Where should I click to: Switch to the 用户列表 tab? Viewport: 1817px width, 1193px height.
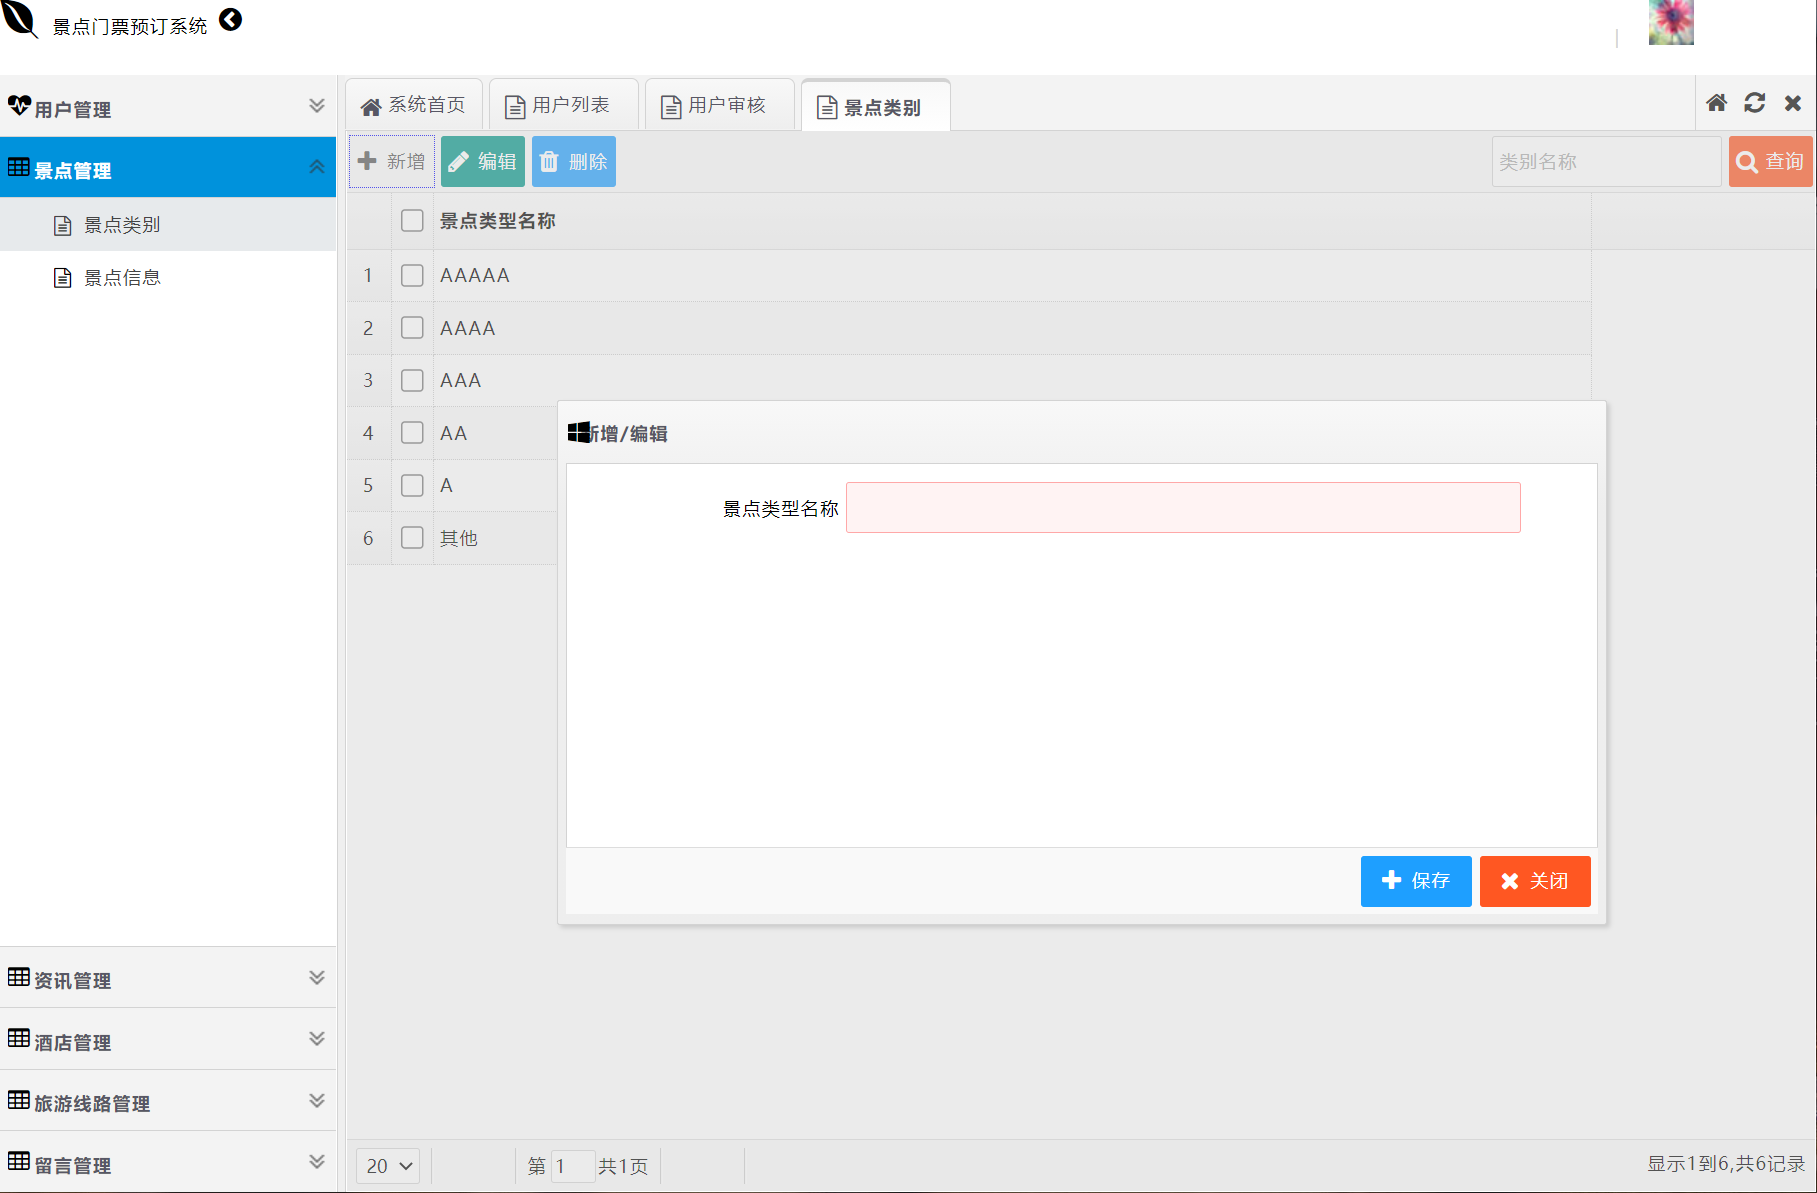point(564,105)
